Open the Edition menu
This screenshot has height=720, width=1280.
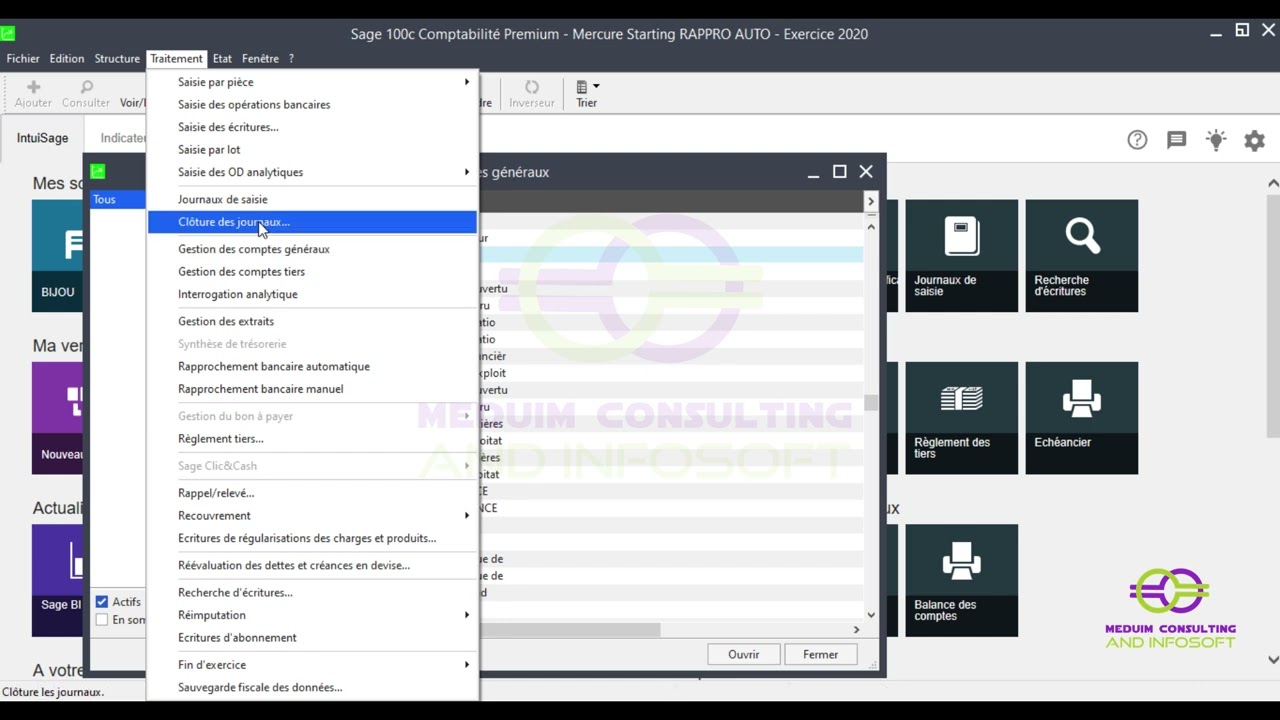click(67, 59)
